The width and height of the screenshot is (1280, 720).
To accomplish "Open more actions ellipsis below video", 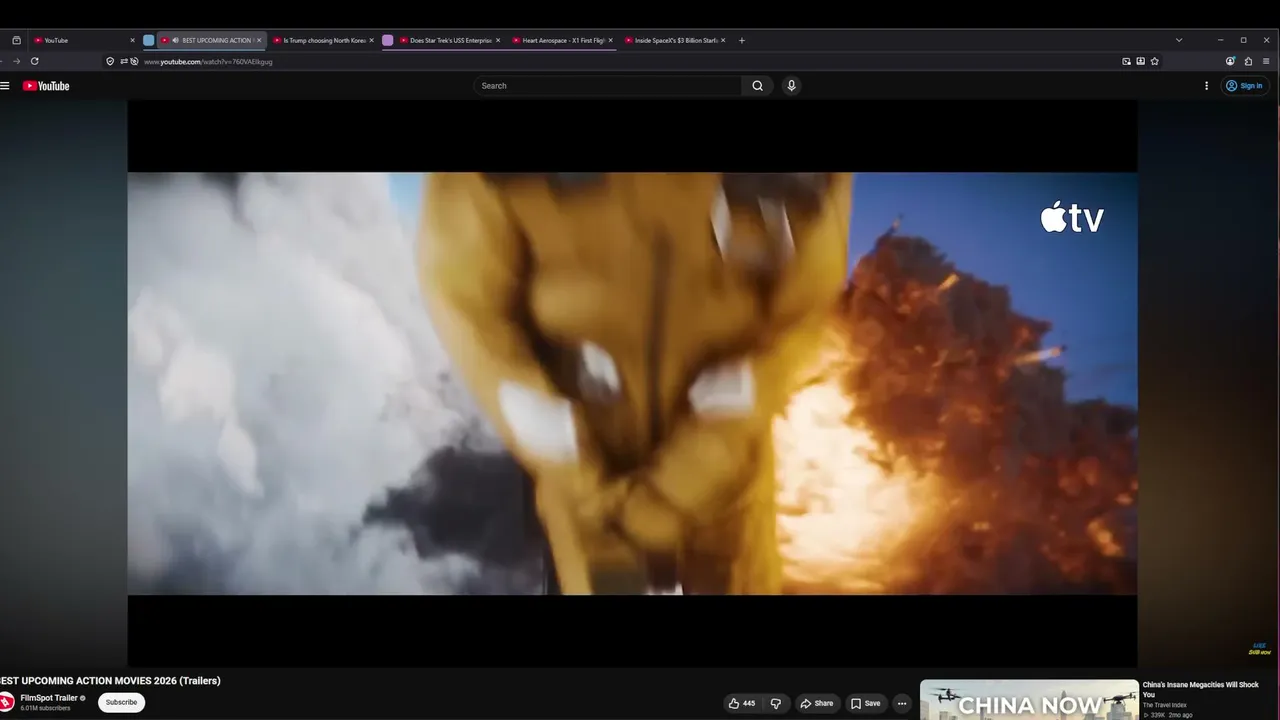I will [902, 703].
